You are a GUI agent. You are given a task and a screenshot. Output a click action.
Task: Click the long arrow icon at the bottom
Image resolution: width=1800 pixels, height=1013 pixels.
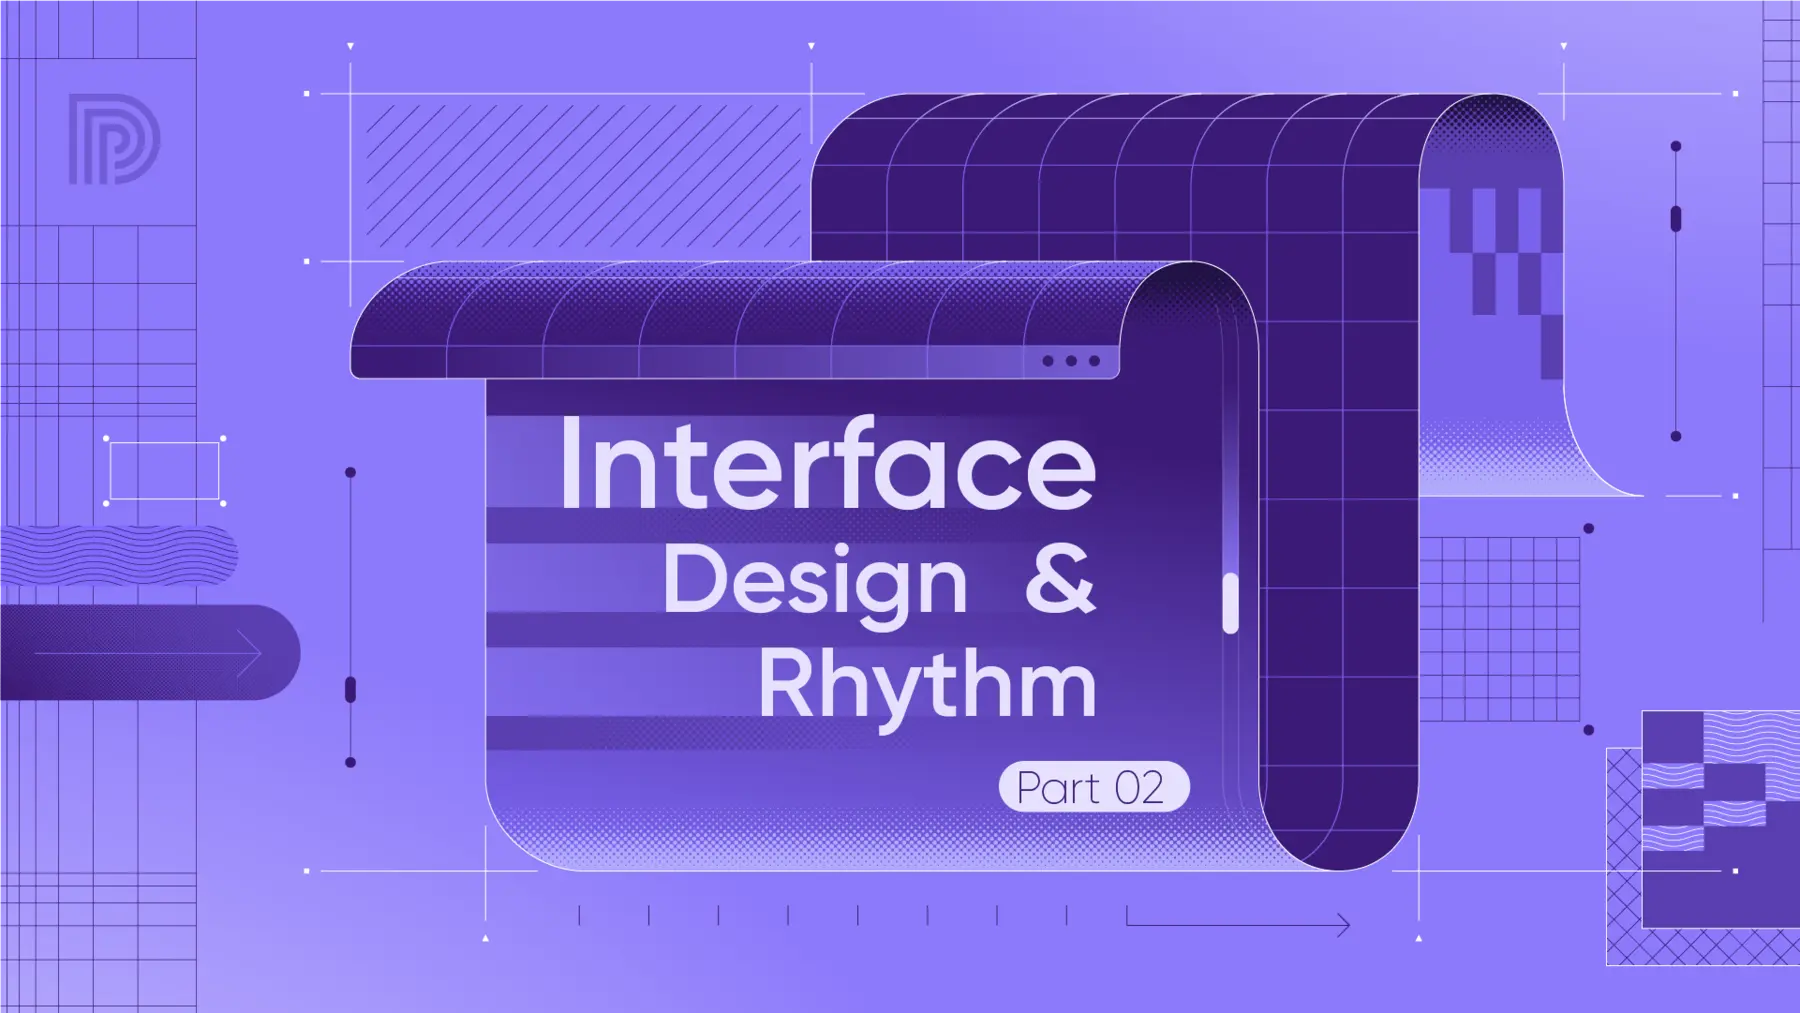[x=1240, y=925]
